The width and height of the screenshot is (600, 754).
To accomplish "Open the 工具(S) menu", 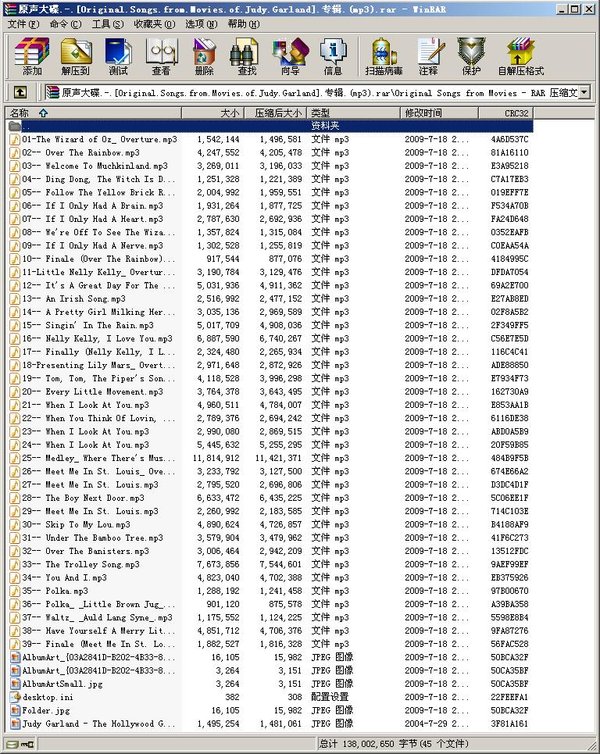I will (108, 24).
